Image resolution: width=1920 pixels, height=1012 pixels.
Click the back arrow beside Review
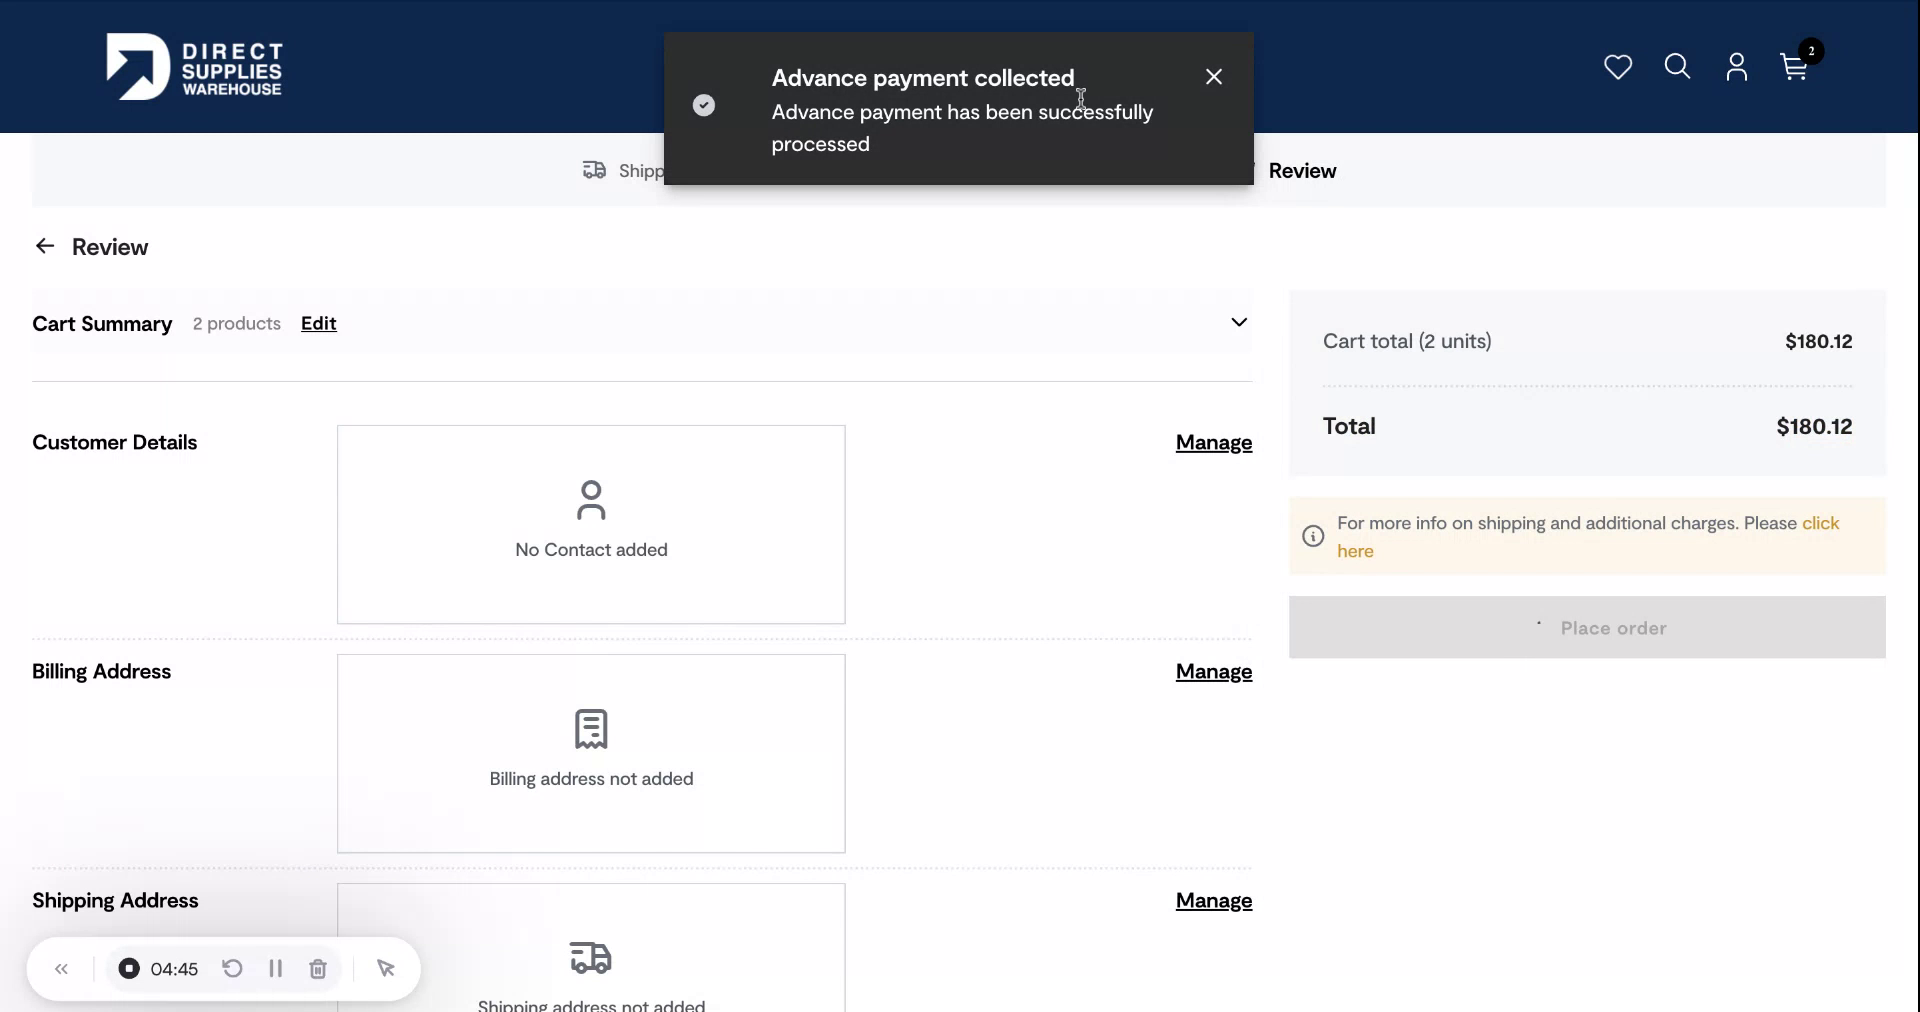click(45, 246)
